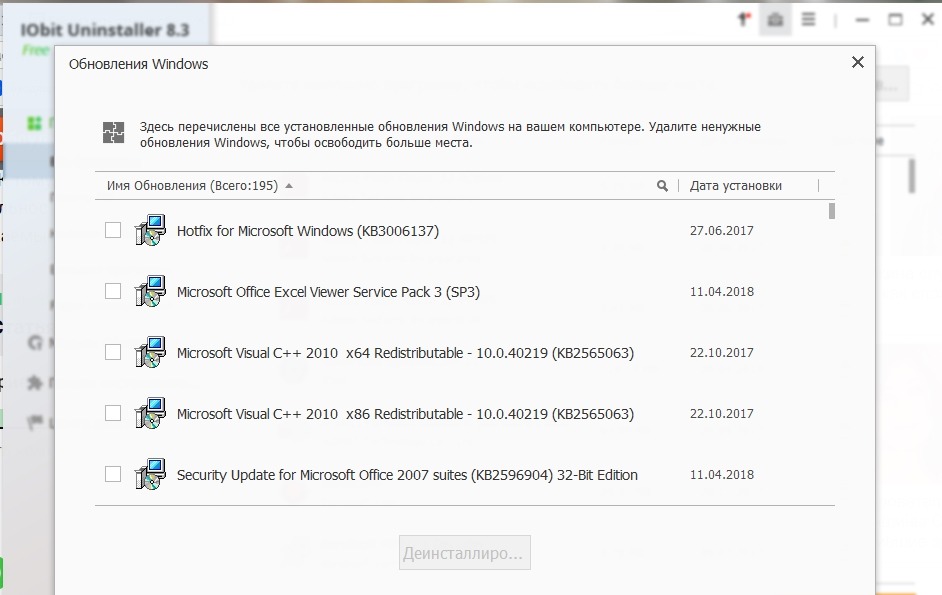This screenshot has width=942, height=595.
Task: Click the 11.04.2018 date of Security Update KB2596904
Action: [x=722, y=474]
